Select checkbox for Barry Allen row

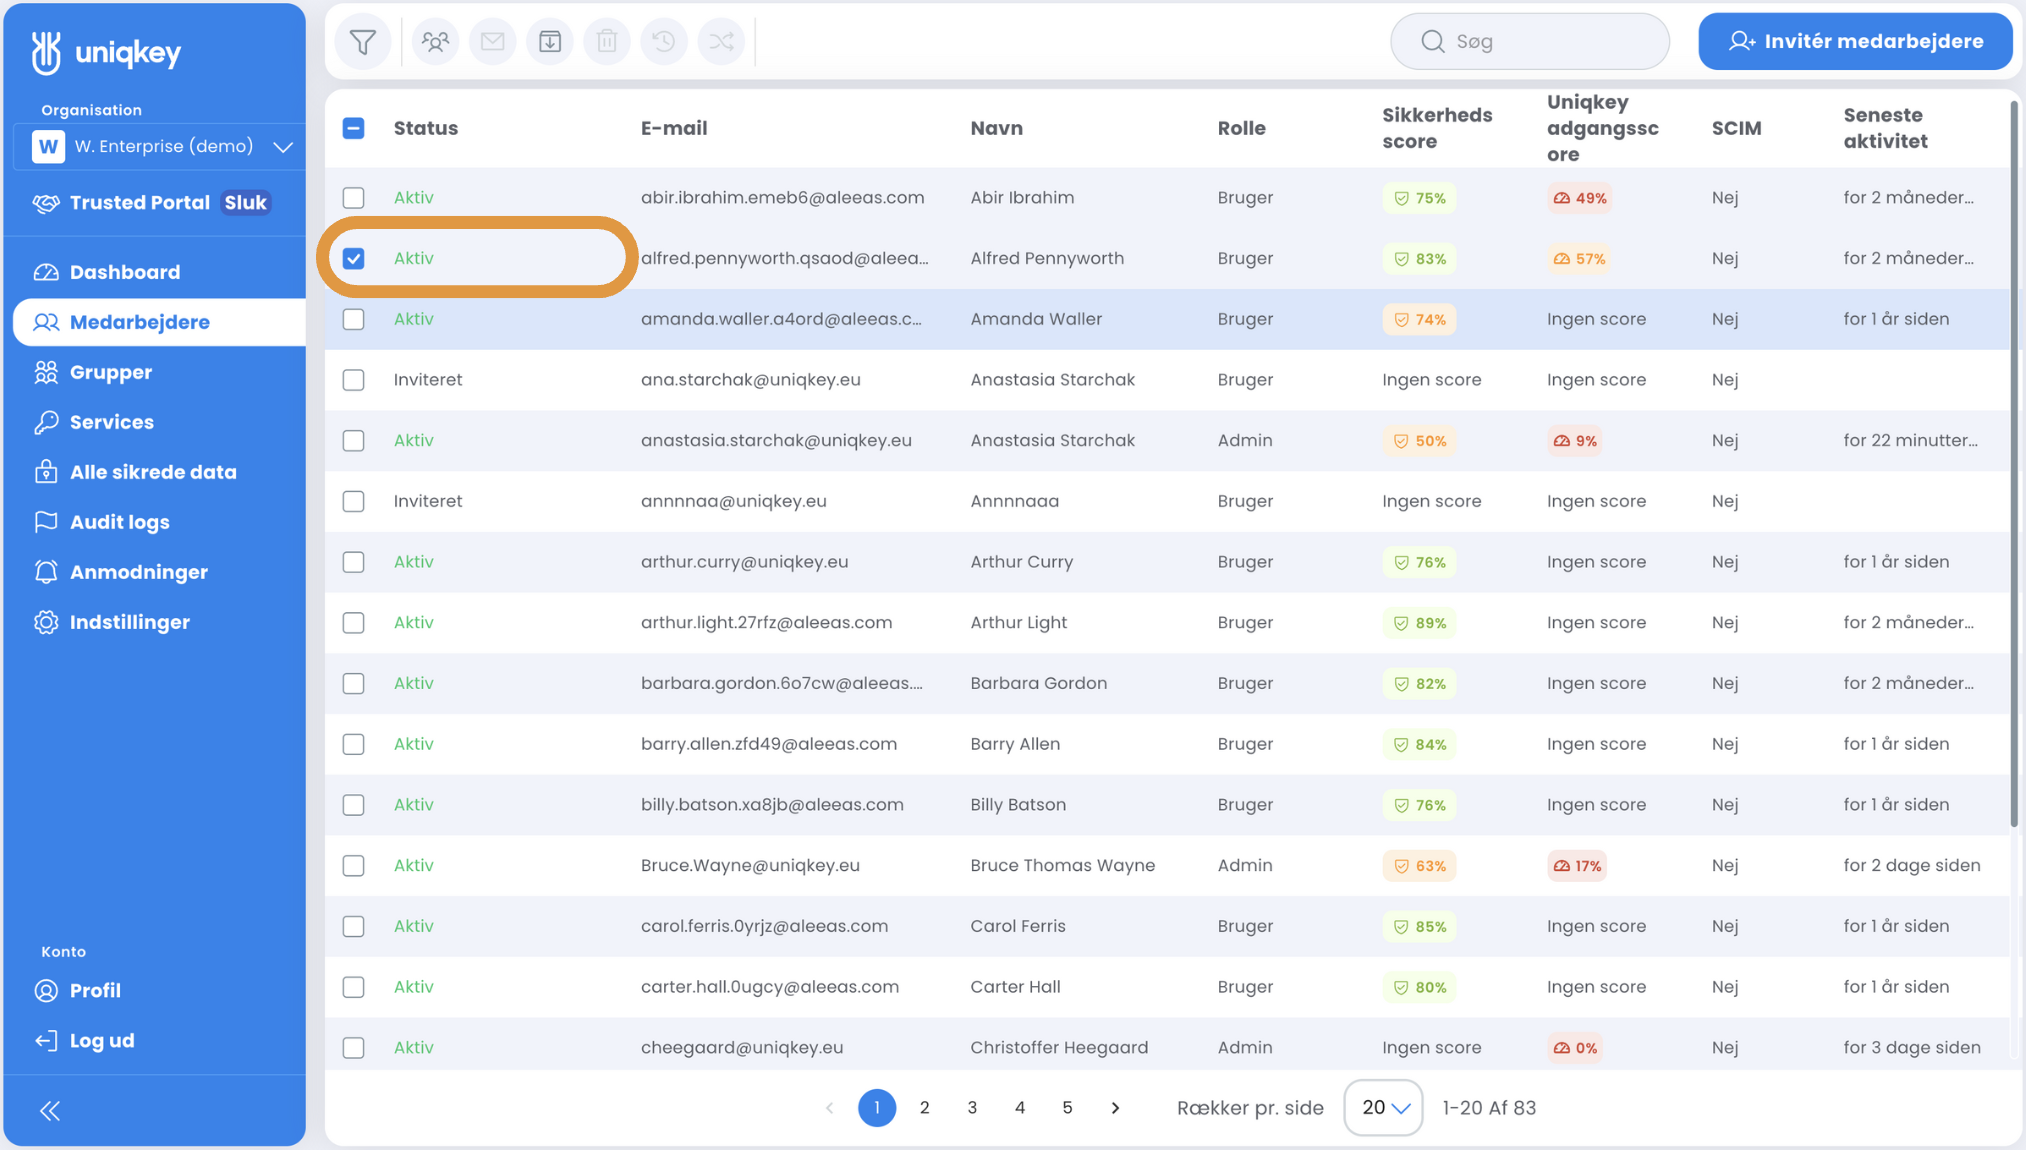(354, 744)
